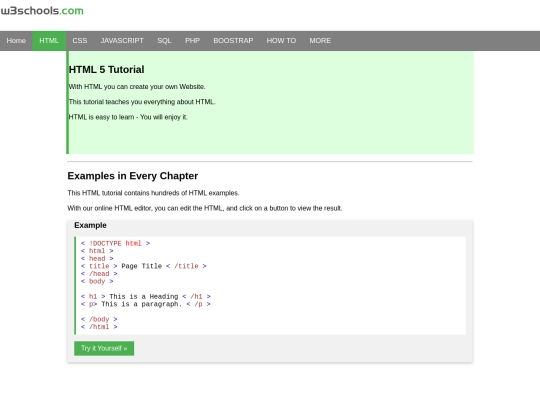Click the closing /html tag line
This screenshot has width=540, height=405.
pos(99,327)
